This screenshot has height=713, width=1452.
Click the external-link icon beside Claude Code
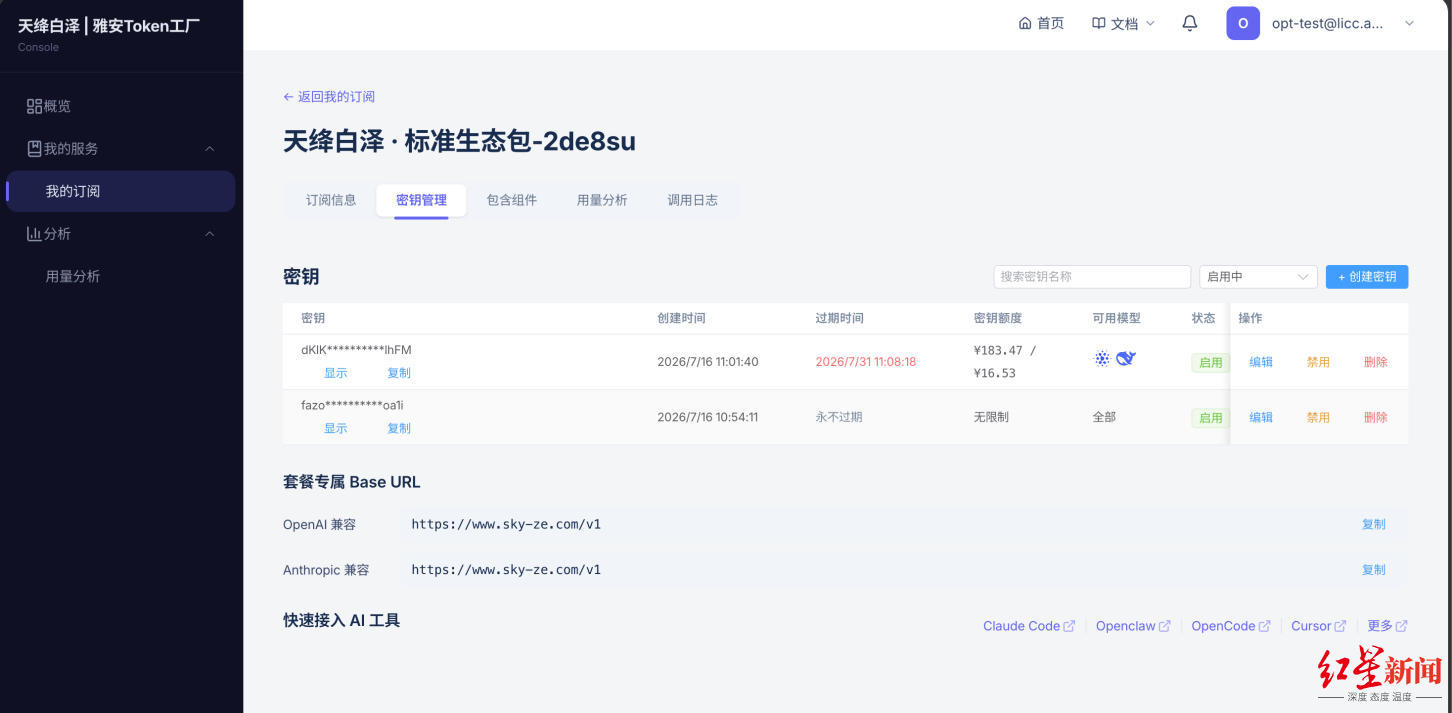[x=1069, y=626]
